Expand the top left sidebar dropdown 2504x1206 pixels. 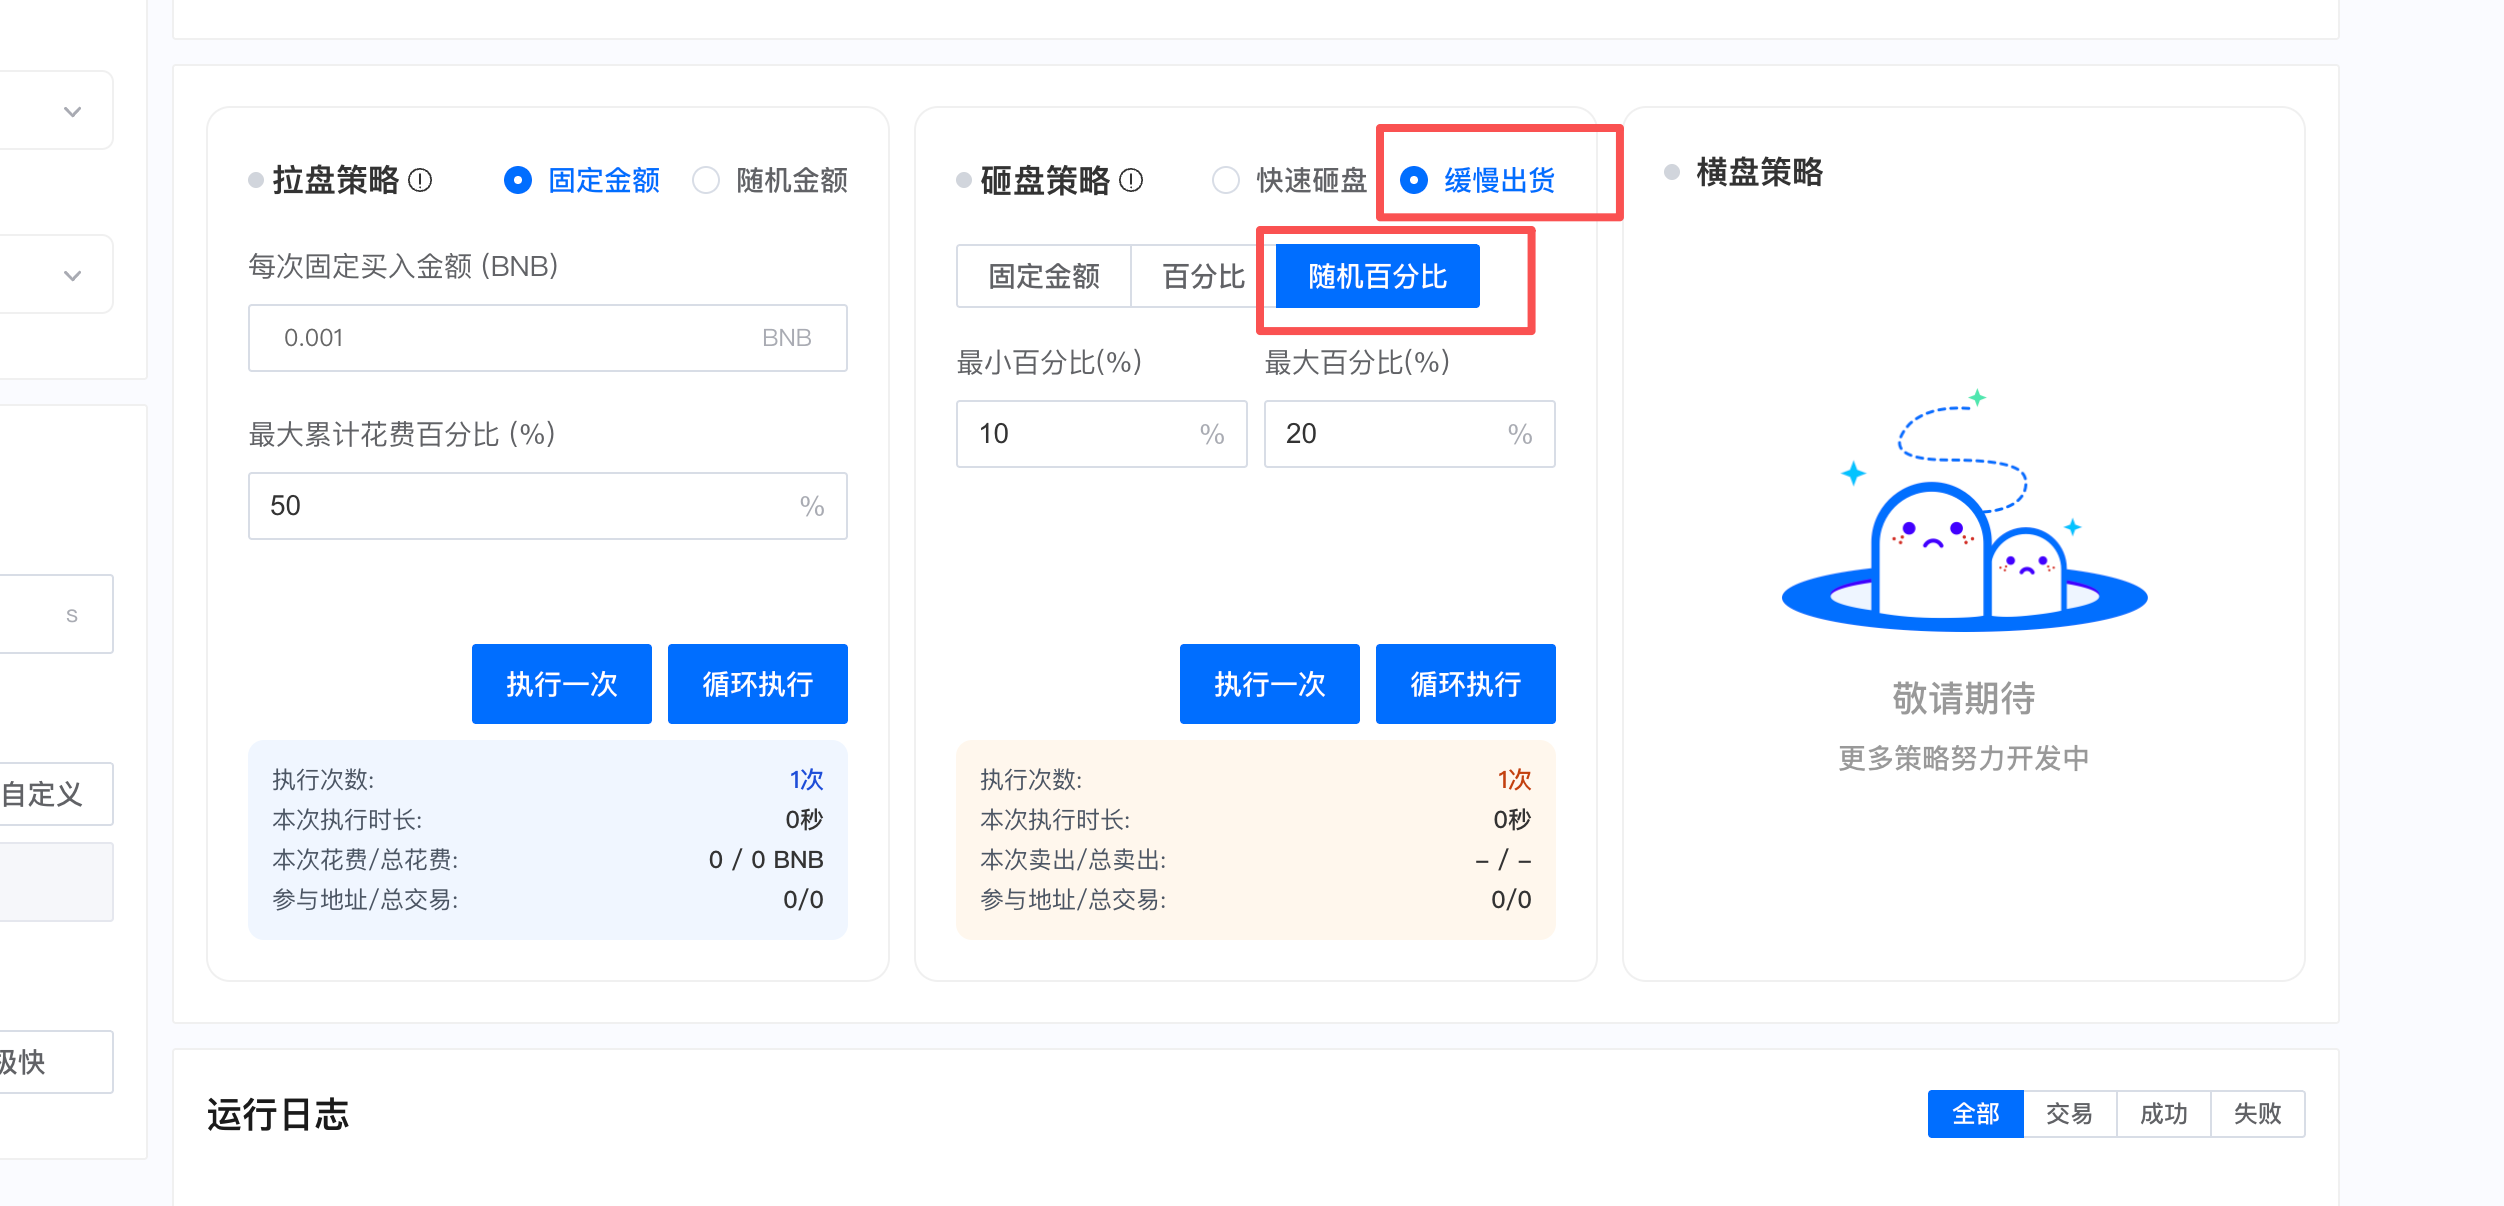tap(72, 111)
